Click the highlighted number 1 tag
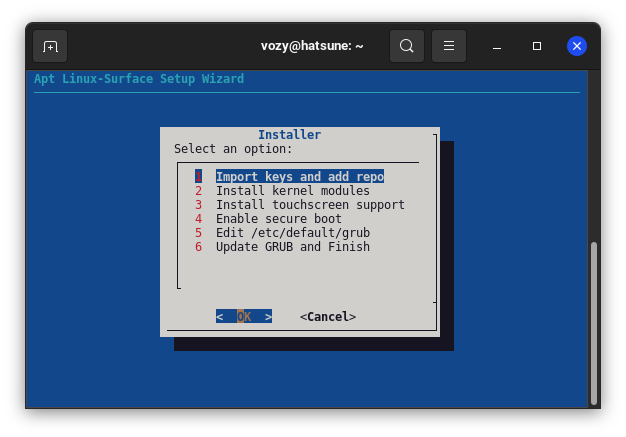The width and height of the screenshot is (626, 437). pos(198,176)
